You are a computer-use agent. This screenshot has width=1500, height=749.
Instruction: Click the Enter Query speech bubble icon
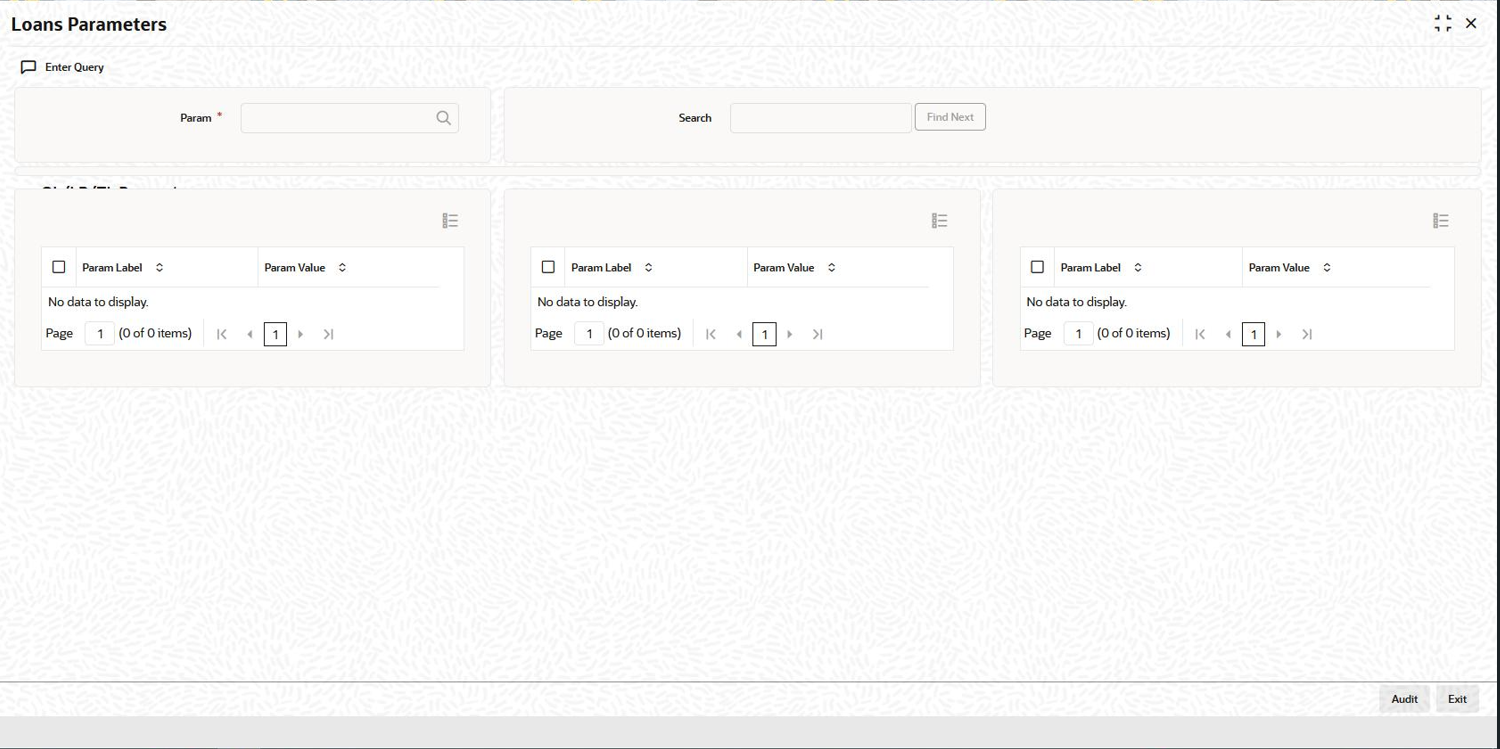coord(28,67)
